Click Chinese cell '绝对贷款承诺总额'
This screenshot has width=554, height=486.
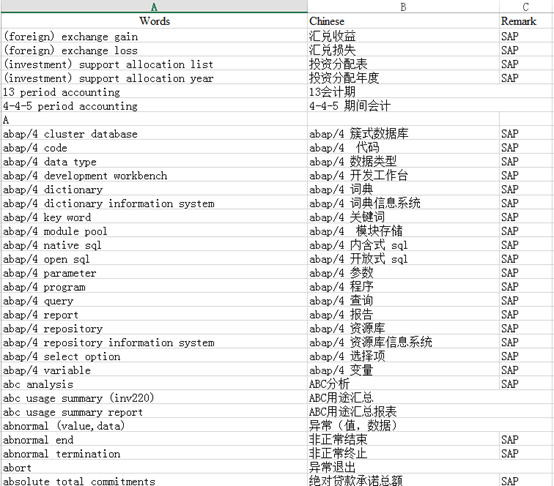(403, 480)
